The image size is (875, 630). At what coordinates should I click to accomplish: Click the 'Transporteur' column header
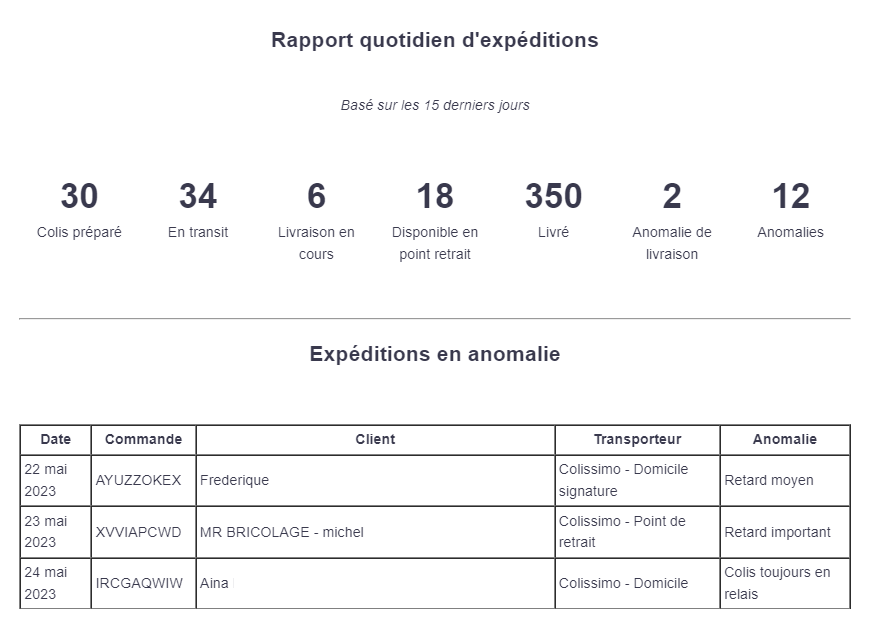(637, 439)
